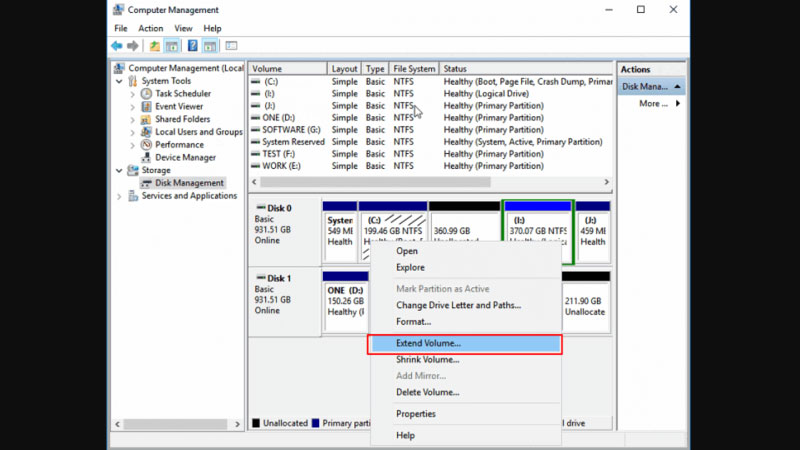800x450 pixels.
Task: Select the Computer Management (Local) root node icon
Action: tap(119, 68)
